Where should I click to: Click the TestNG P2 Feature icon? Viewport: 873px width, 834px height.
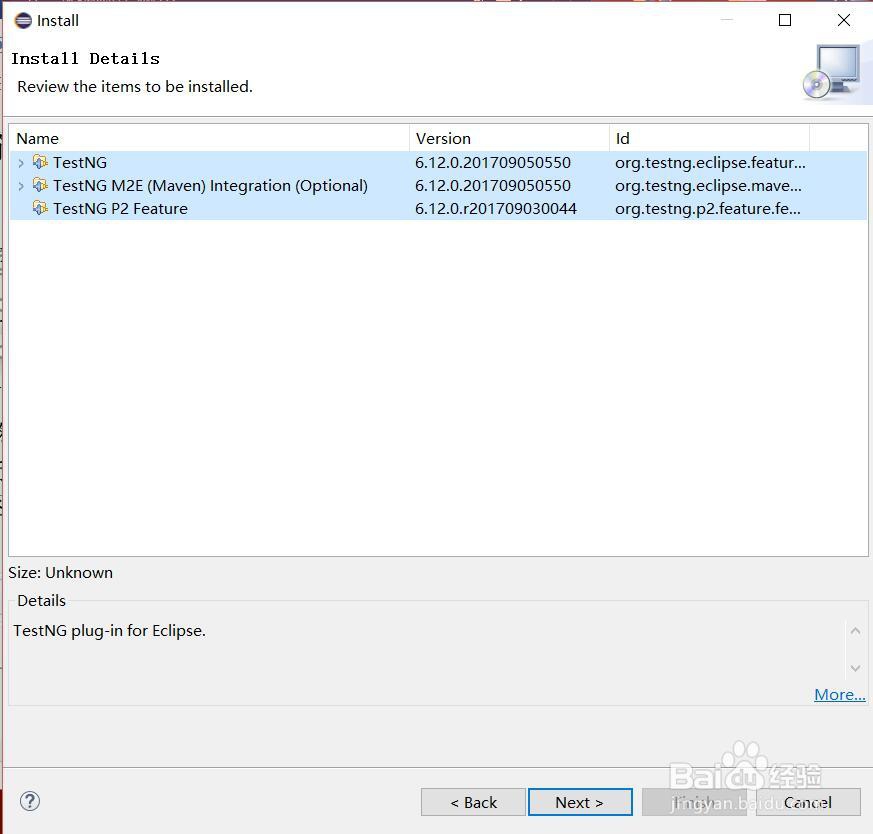click(40, 208)
